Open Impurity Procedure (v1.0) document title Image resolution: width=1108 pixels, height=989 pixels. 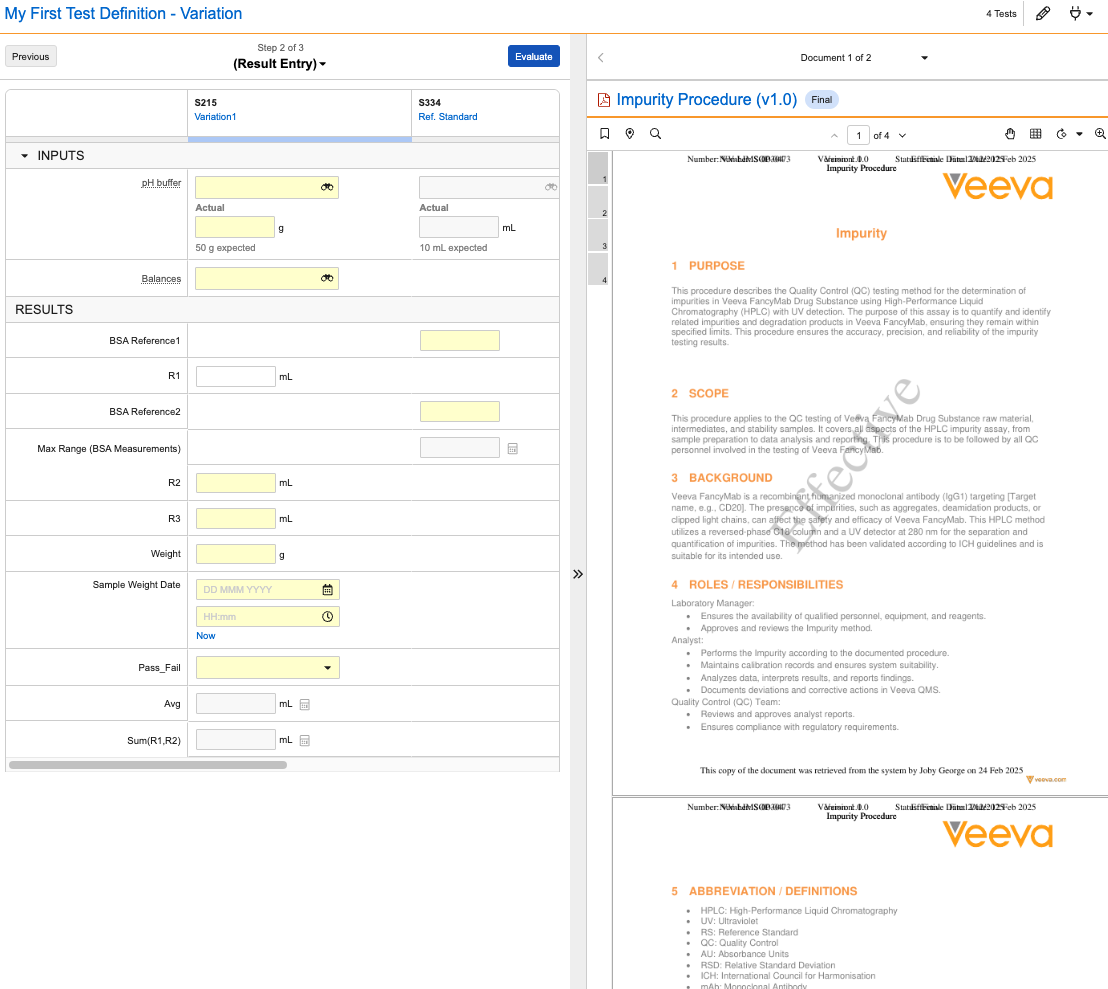tap(707, 100)
